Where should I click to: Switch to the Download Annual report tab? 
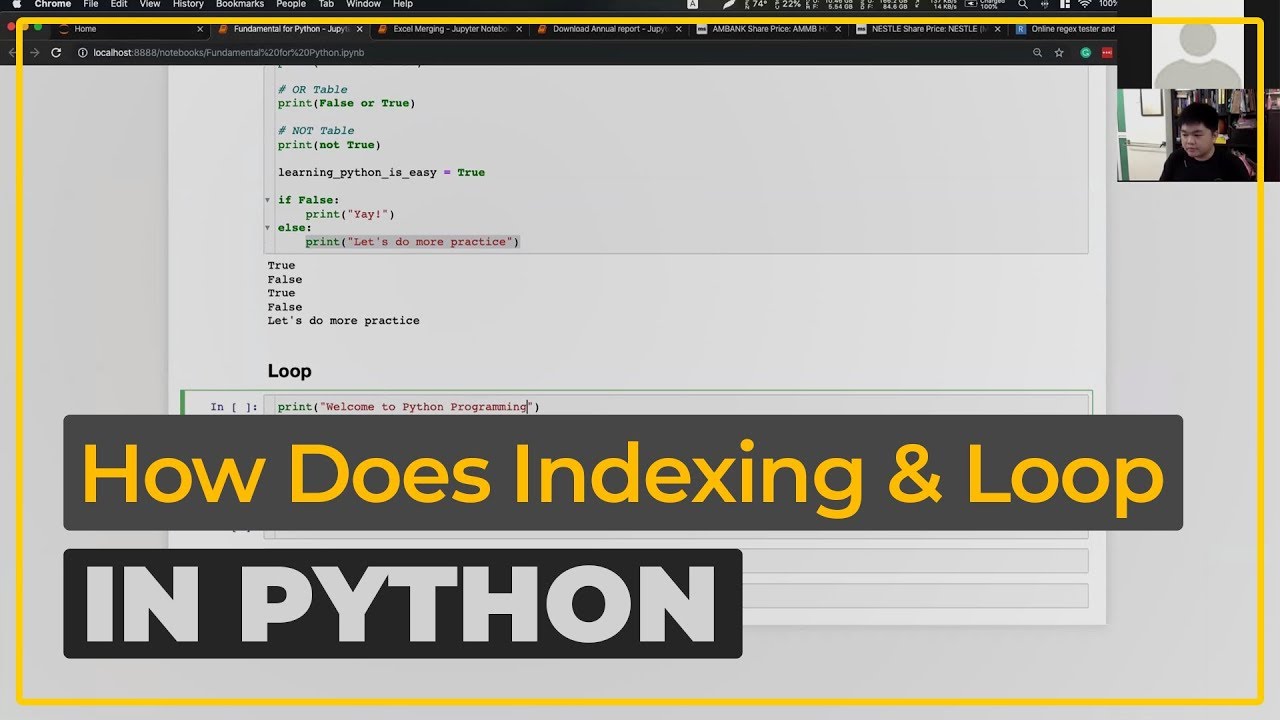610,29
